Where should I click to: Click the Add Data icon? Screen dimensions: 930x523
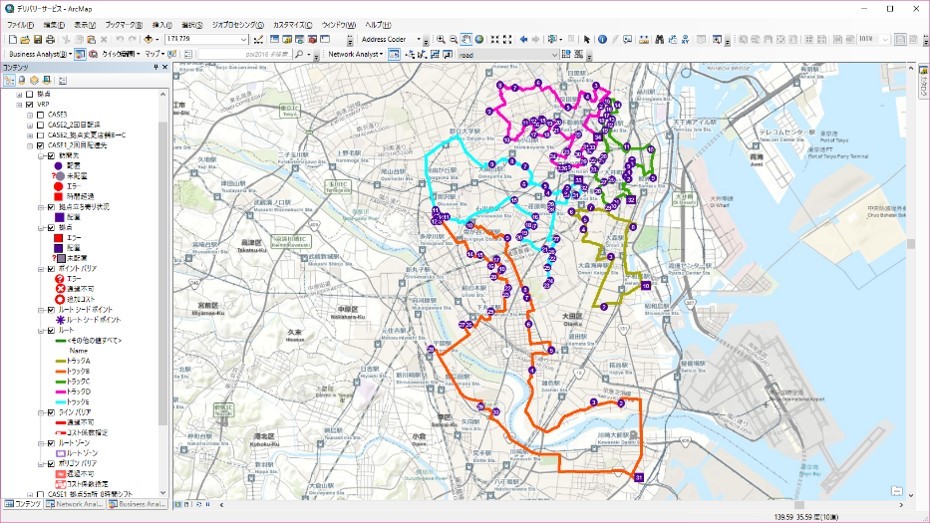pos(148,39)
